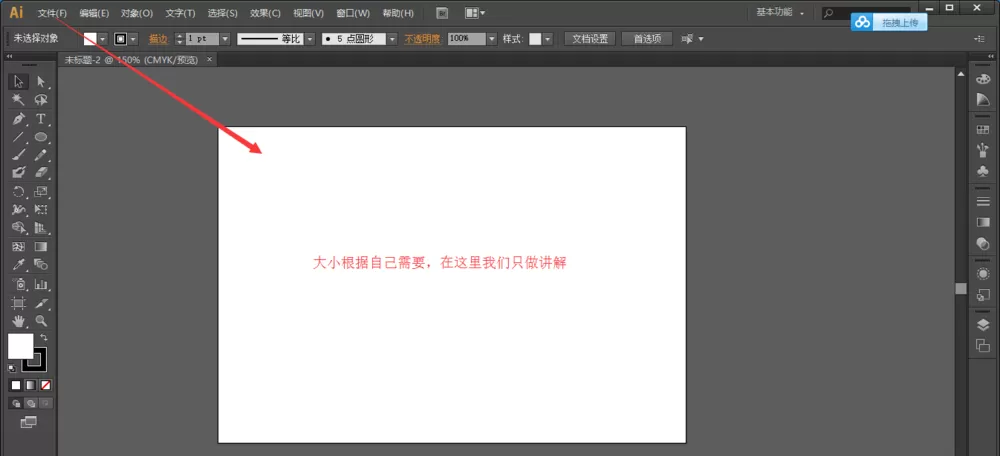The image size is (1000, 456).
Task: Select the Lasso tool
Action: (x=41, y=100)
